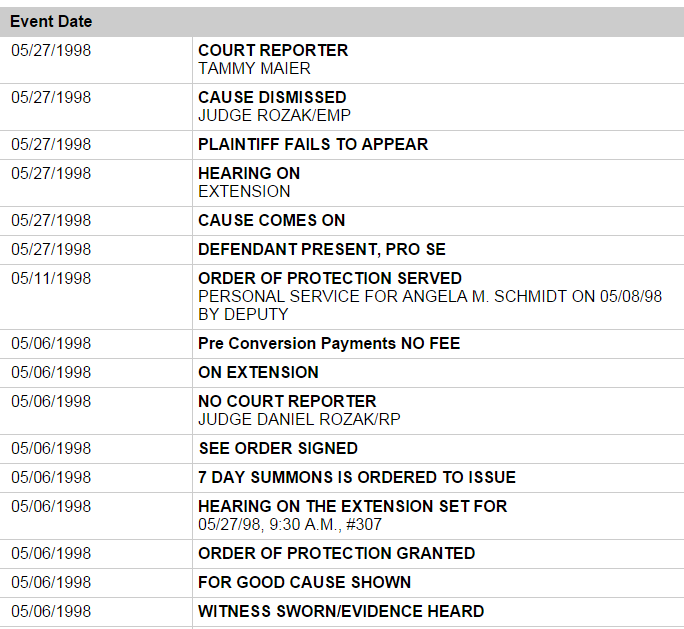Click the DEFENDANT PRESENT, PRO SE entry

point(322,249)
